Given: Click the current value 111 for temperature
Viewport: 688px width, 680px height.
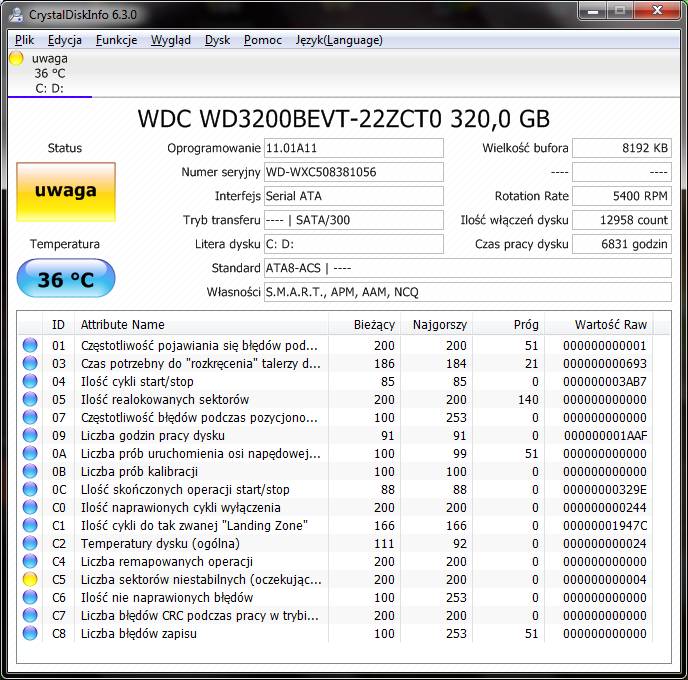Looking at the screenshot, I should pyautogui.click(x=384, y=544).
